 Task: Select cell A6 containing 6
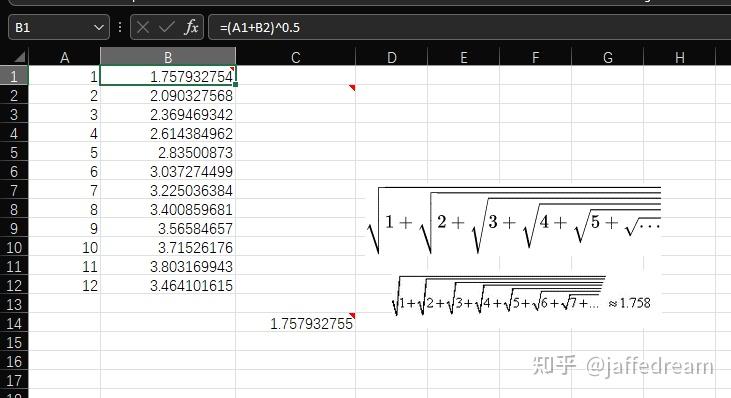tap(64, 172)
